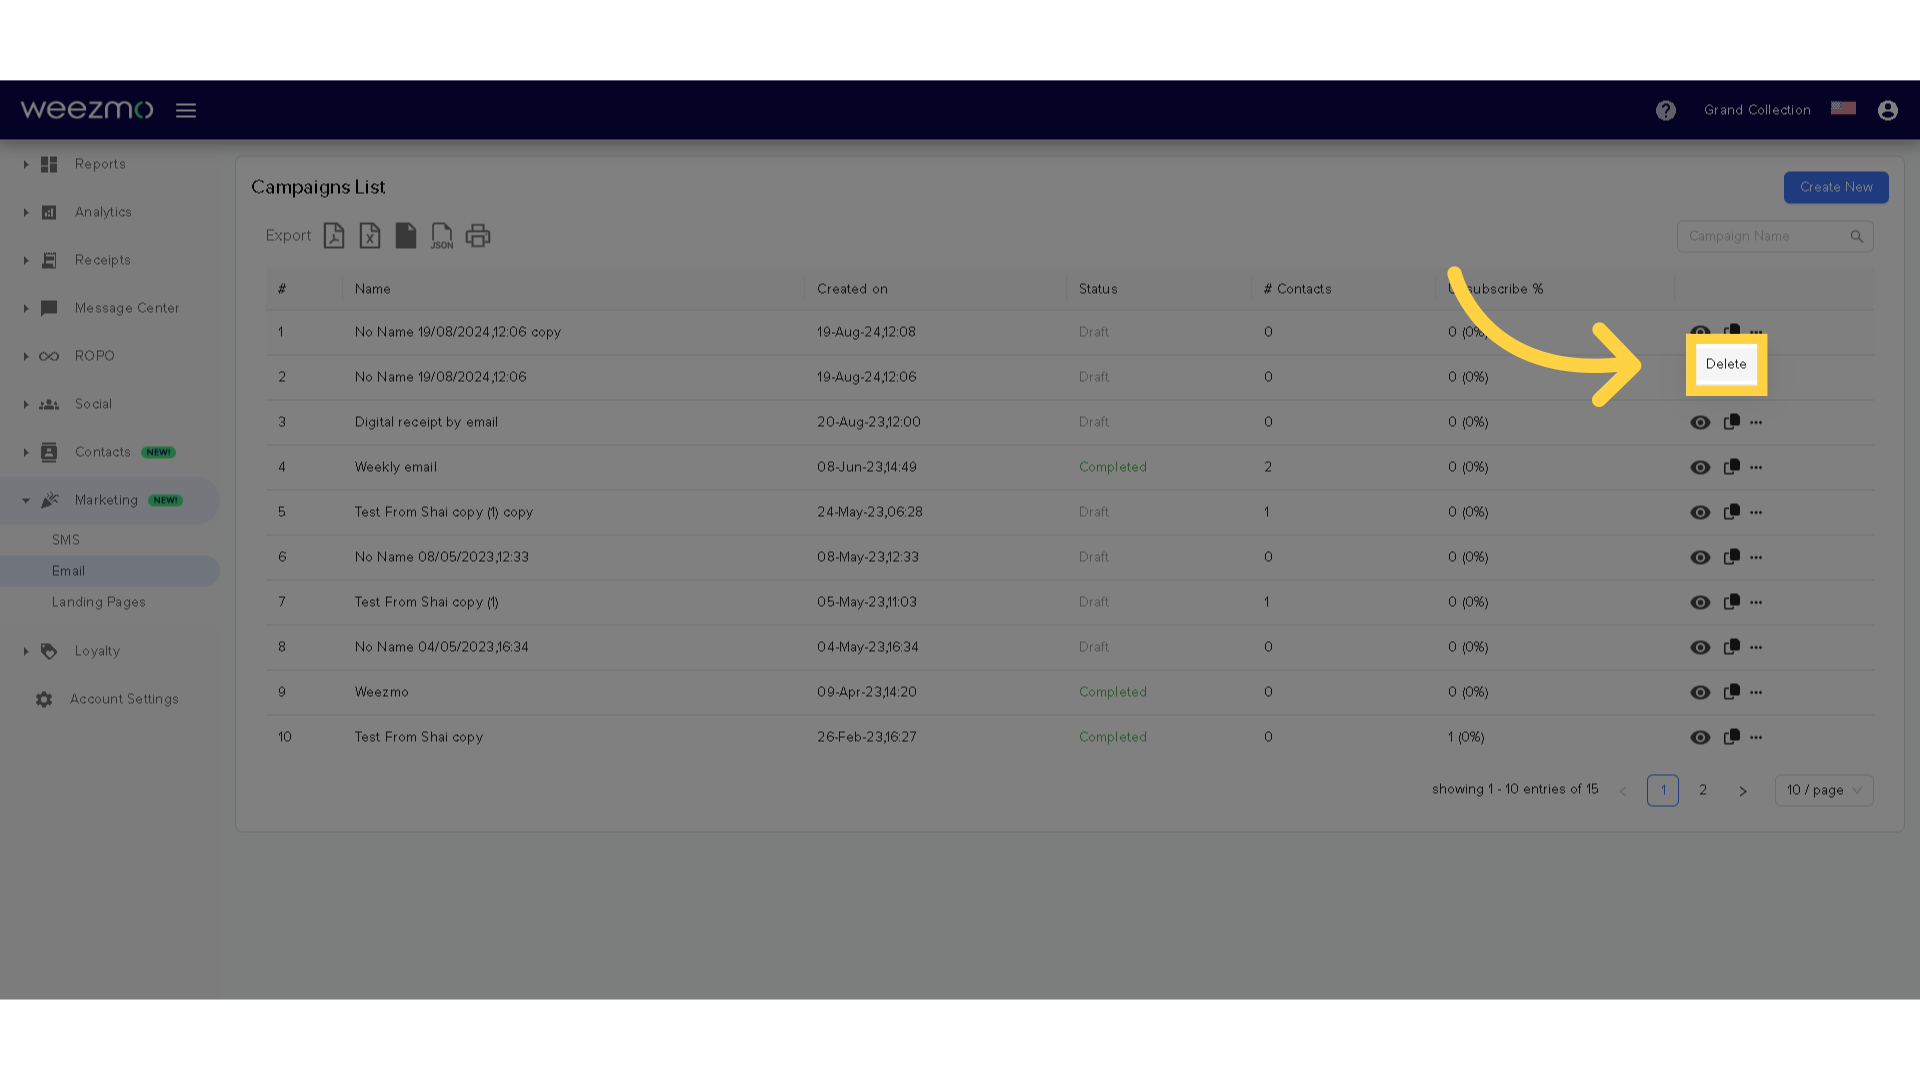Open the Marketing menu item
1920x1080 pixels.
point(105,500)
